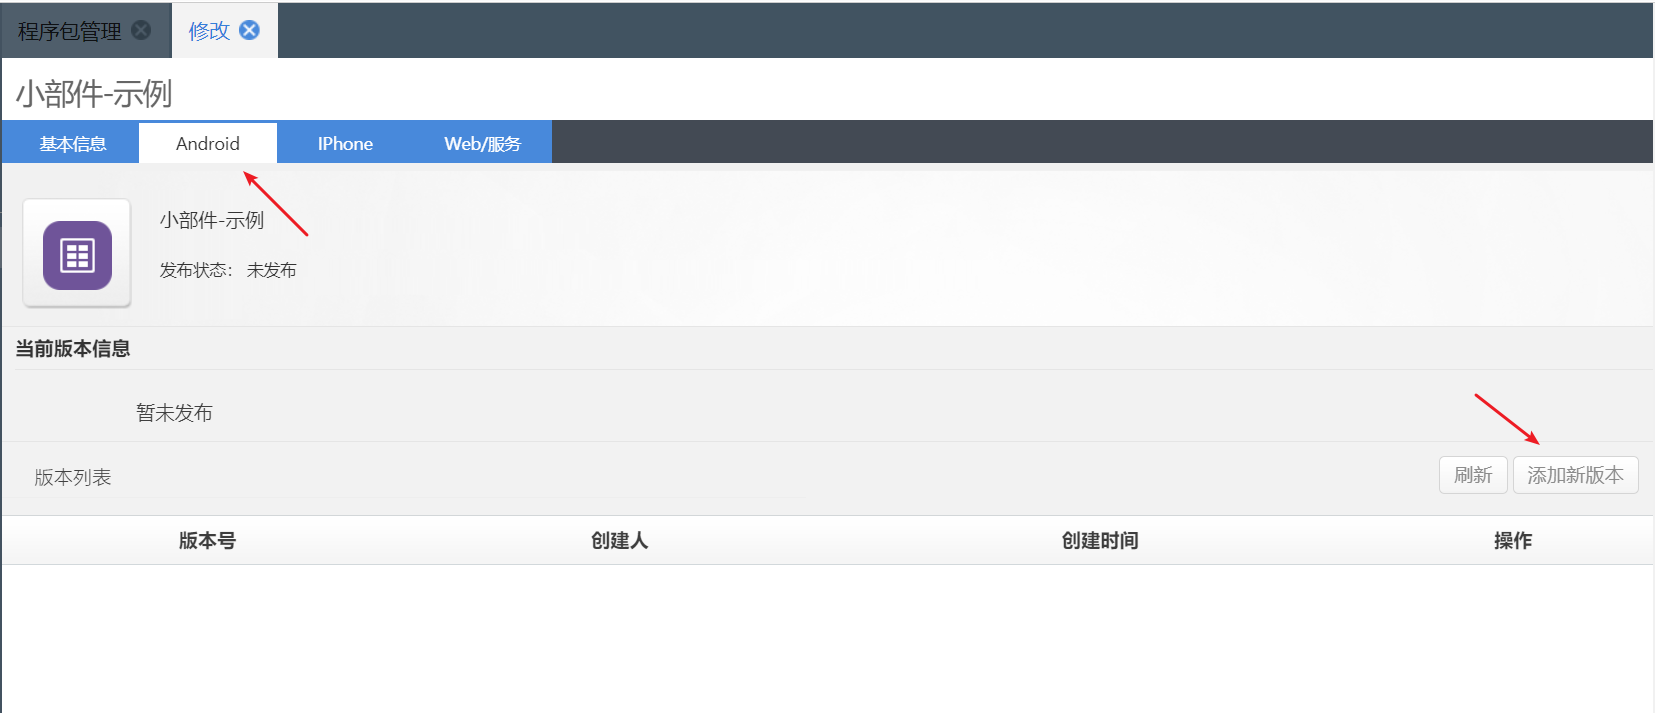This screenshot has width=1655, height=713.
Task: Select the 修改 tab
Action: [x=209, y=31]
